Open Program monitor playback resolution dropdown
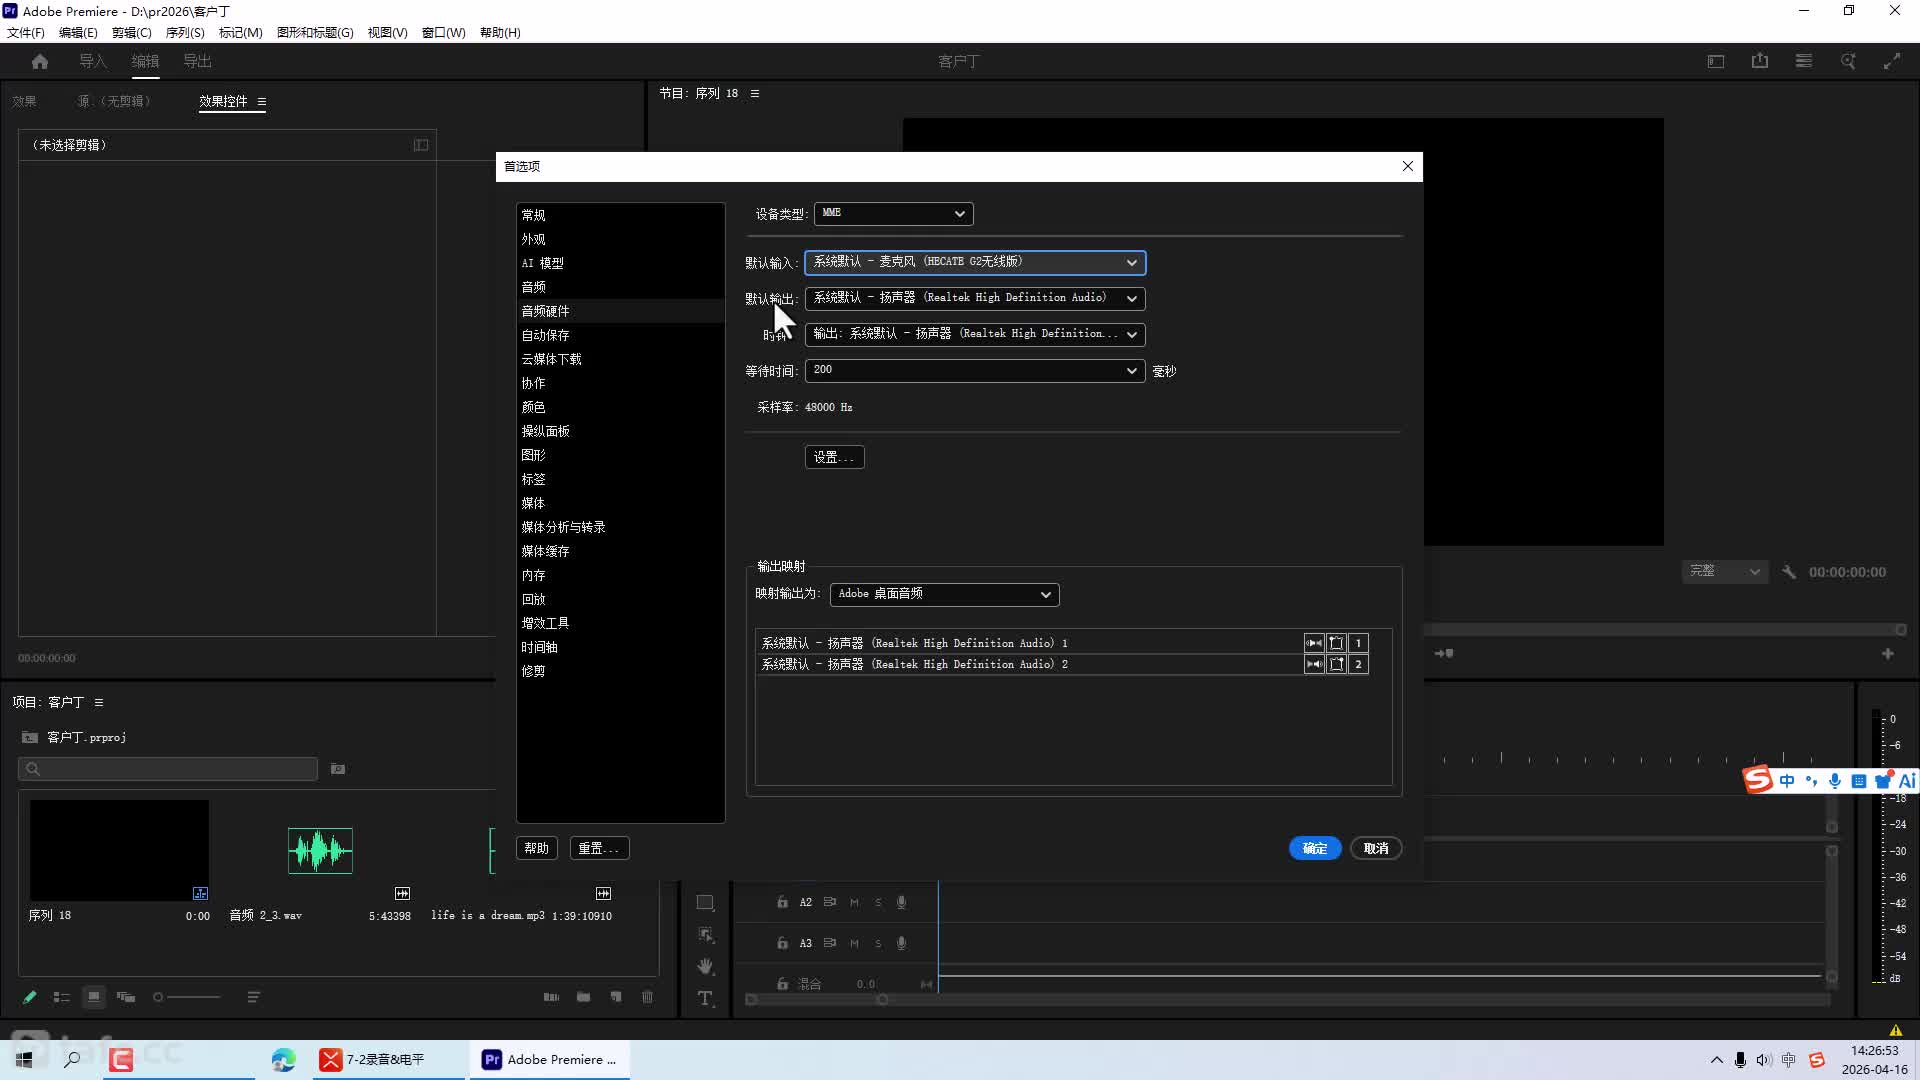 coord(1725,571)
